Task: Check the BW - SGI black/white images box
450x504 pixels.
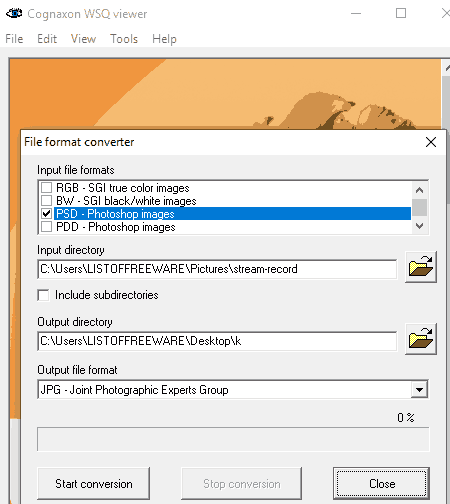Action: pyautogui.click(x=46, y=201)
